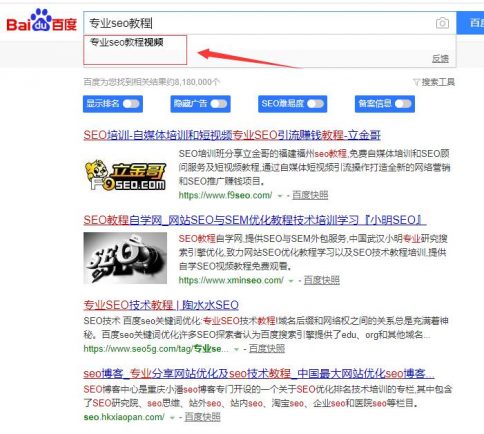
Task: Open 百度快照 for xminseo.com result
Action: coord(322,280)
